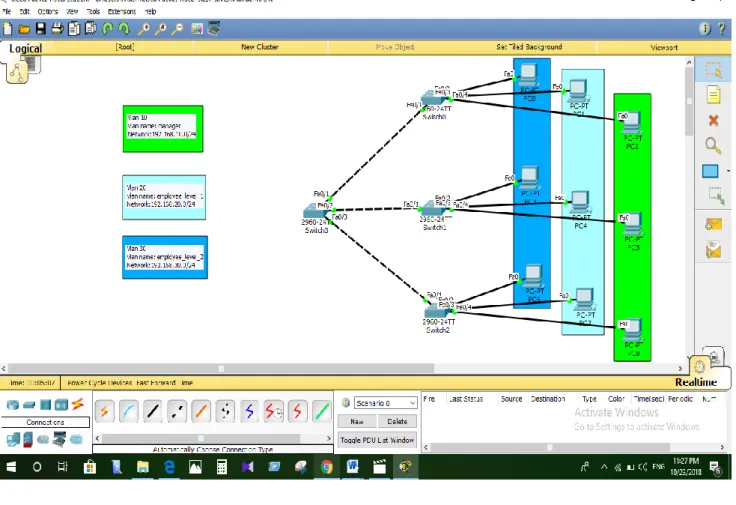
Task: Open the Scenario 0 dropdown
Action: click(385, 403)
